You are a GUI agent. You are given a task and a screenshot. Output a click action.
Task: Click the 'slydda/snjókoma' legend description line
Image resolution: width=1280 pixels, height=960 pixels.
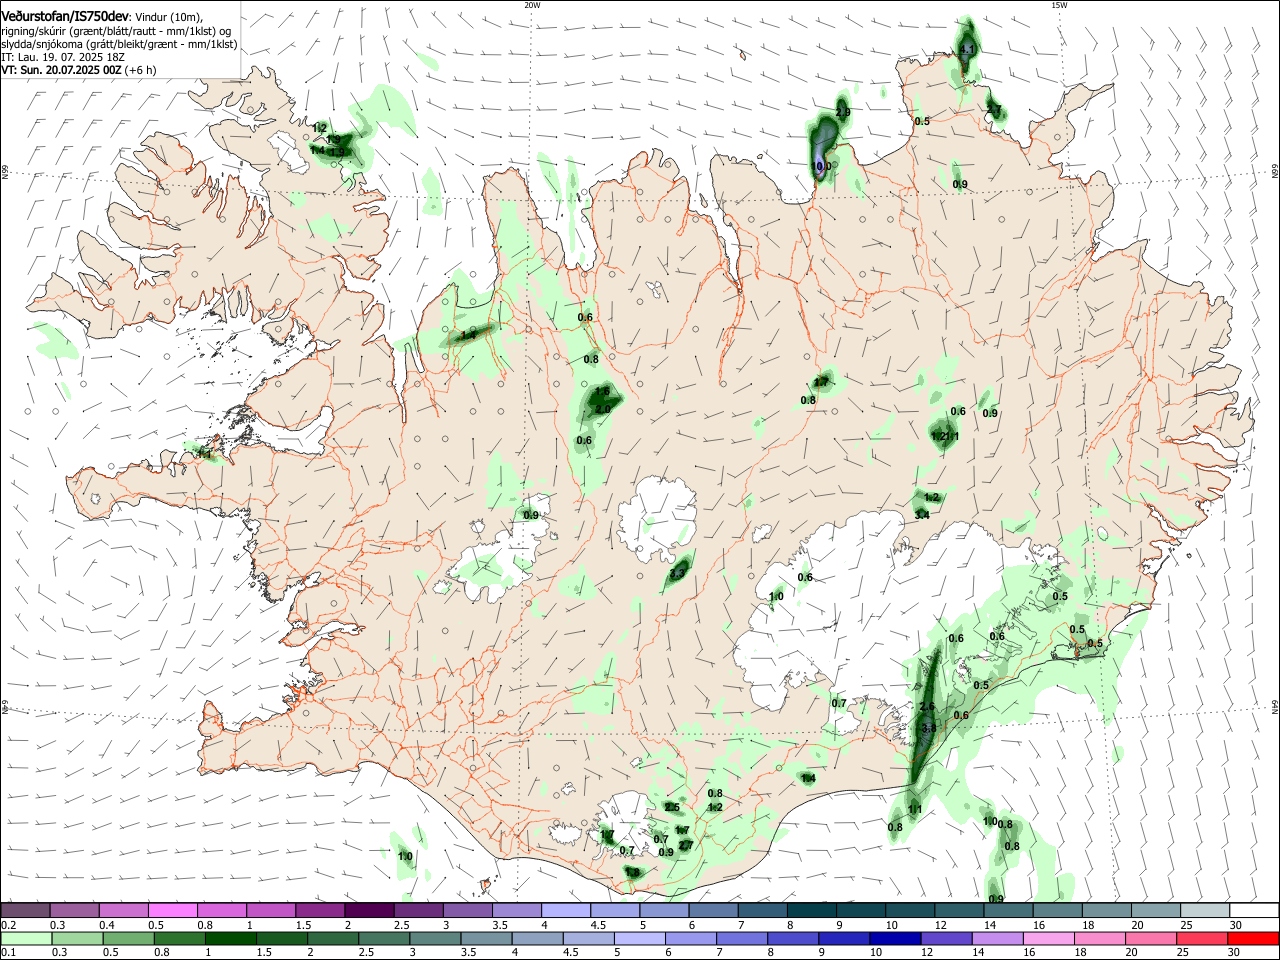tap(119, 44)
